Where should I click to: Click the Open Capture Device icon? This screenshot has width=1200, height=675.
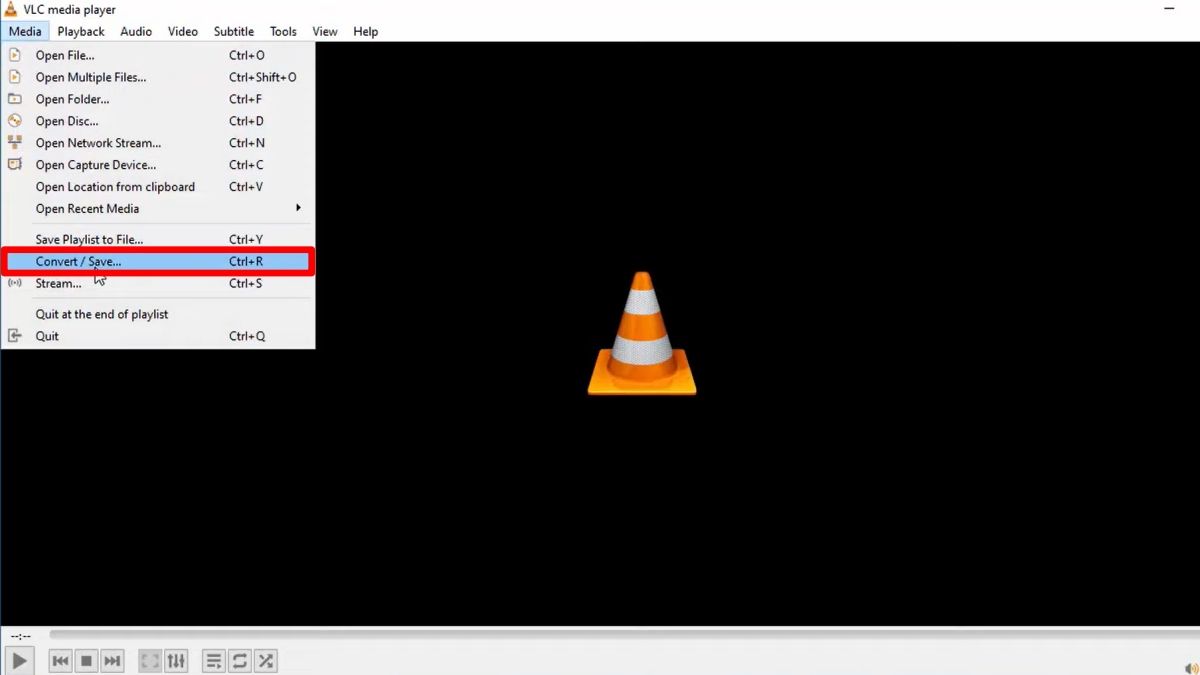click(15, 165)
